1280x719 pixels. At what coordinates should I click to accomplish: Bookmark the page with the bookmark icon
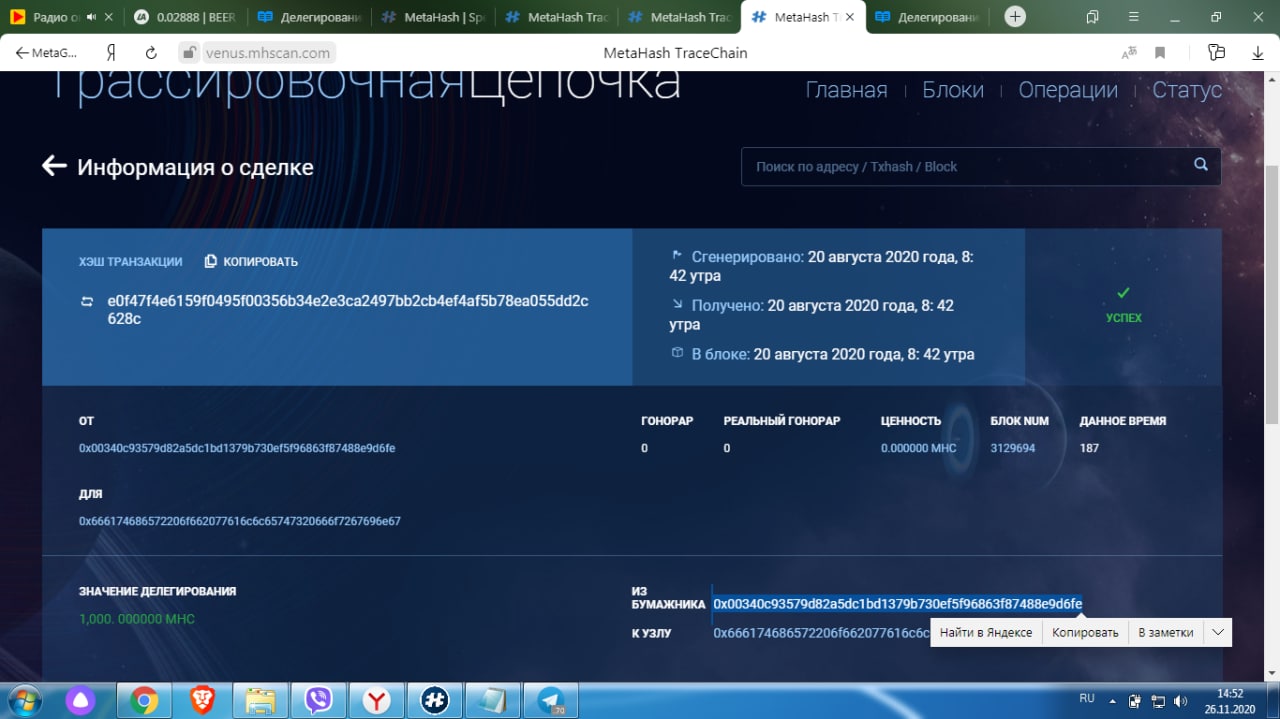(1160, 53)
